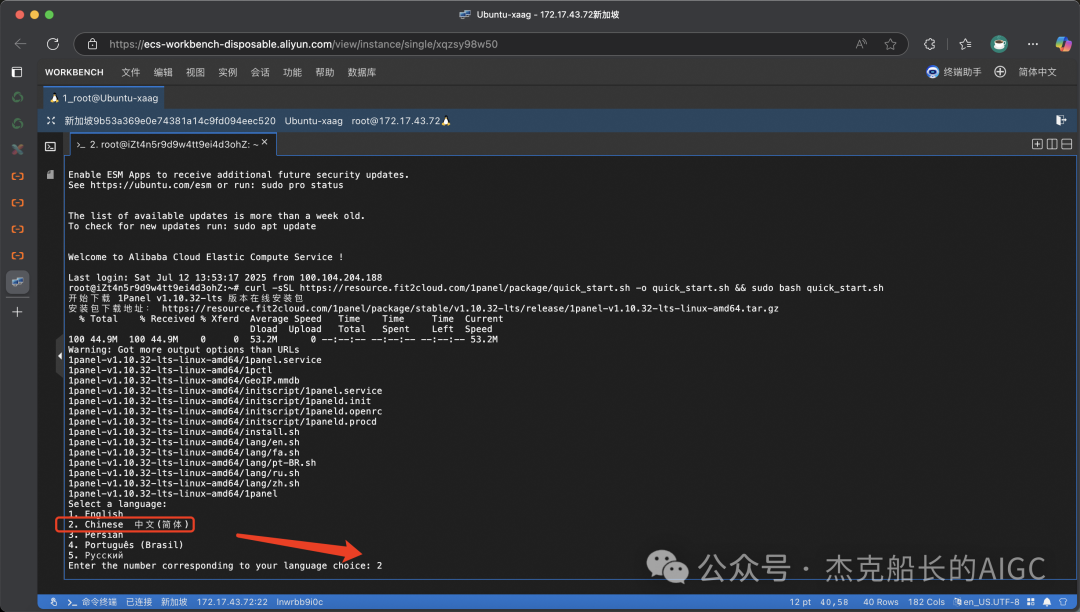
Task: Open the Copilot icon in the browser toolbar
Action: (1063, 44)
